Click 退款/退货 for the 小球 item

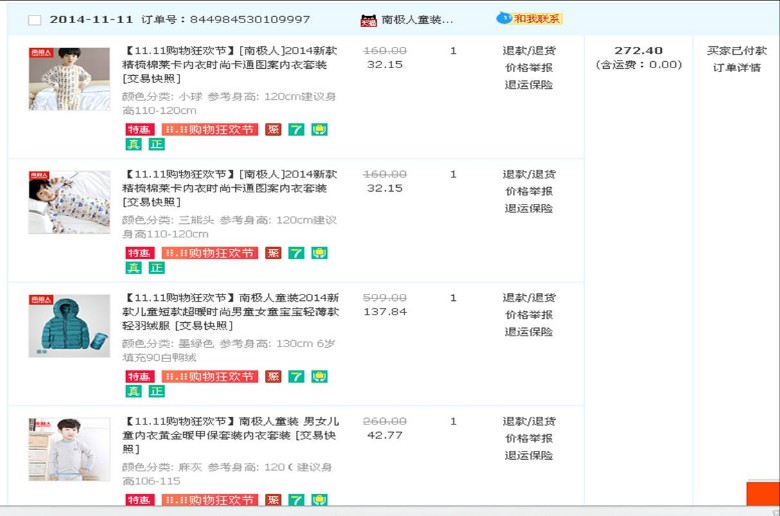(529, 50)
